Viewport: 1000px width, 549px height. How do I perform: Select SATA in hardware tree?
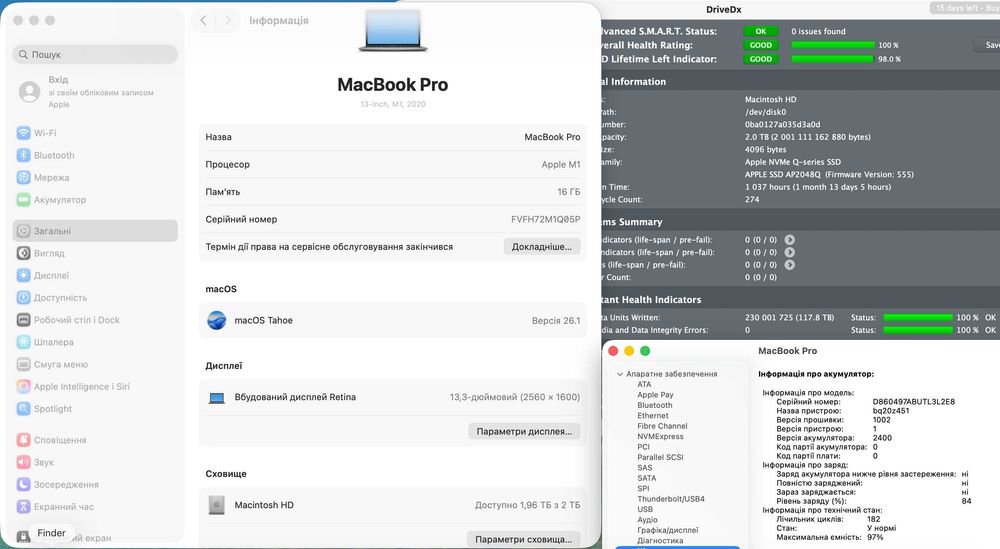click(647, 478)
